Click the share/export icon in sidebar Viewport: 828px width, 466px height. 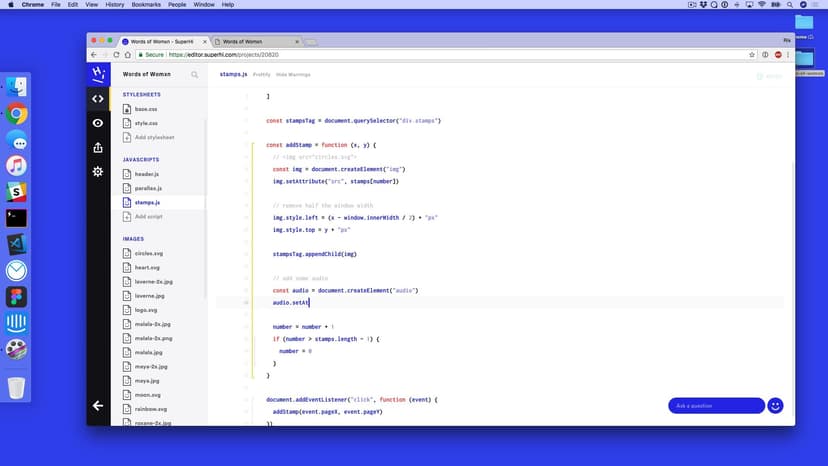[x=97, y=147]
